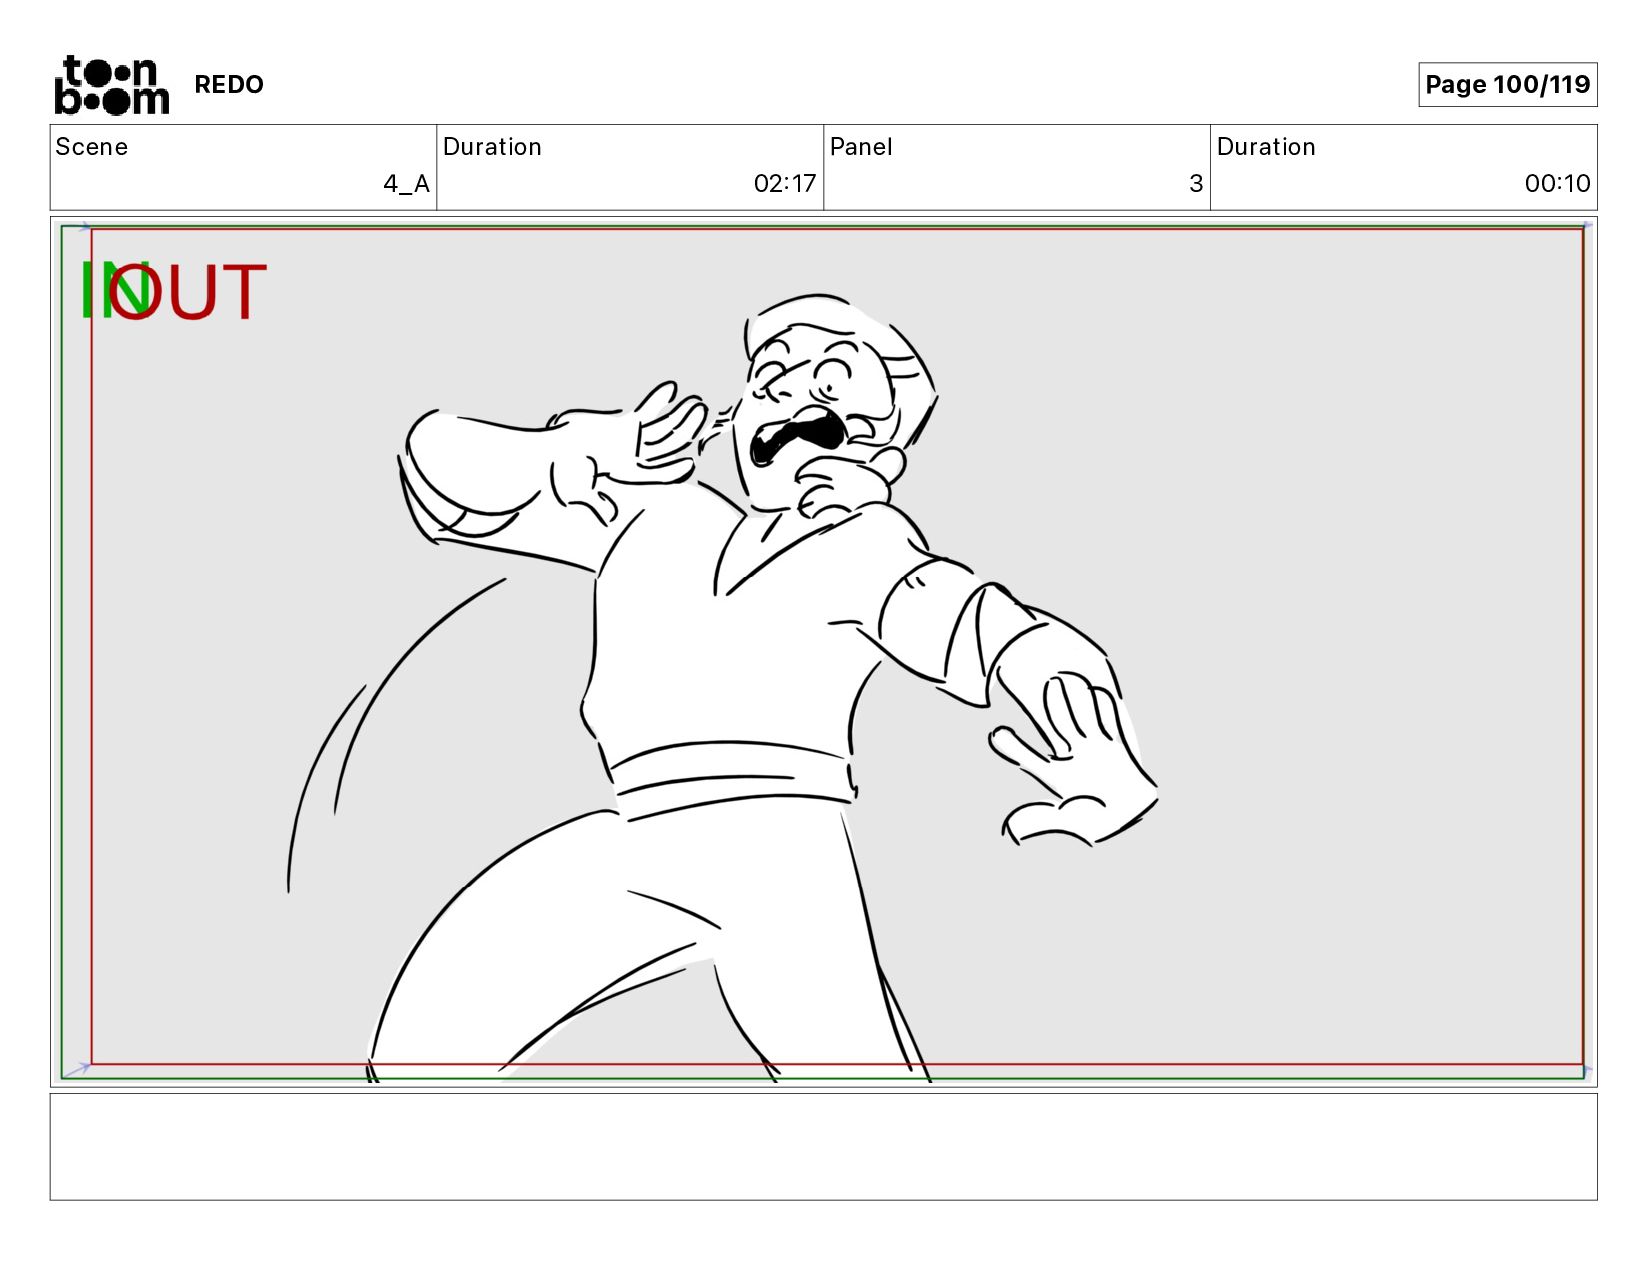Select panel duration value 00:10
Viewport: 1650px width, 1275px height.
[x=1557, y=184]
